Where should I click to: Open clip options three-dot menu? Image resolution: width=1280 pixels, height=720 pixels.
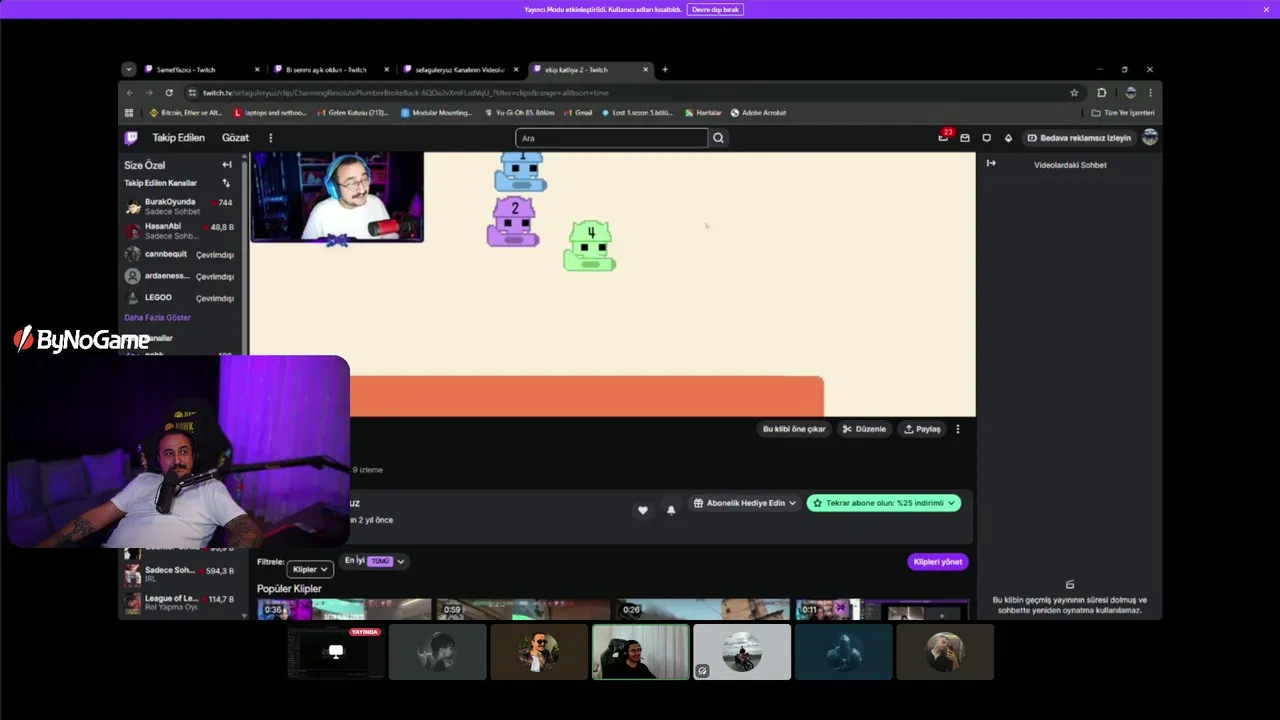957,429
